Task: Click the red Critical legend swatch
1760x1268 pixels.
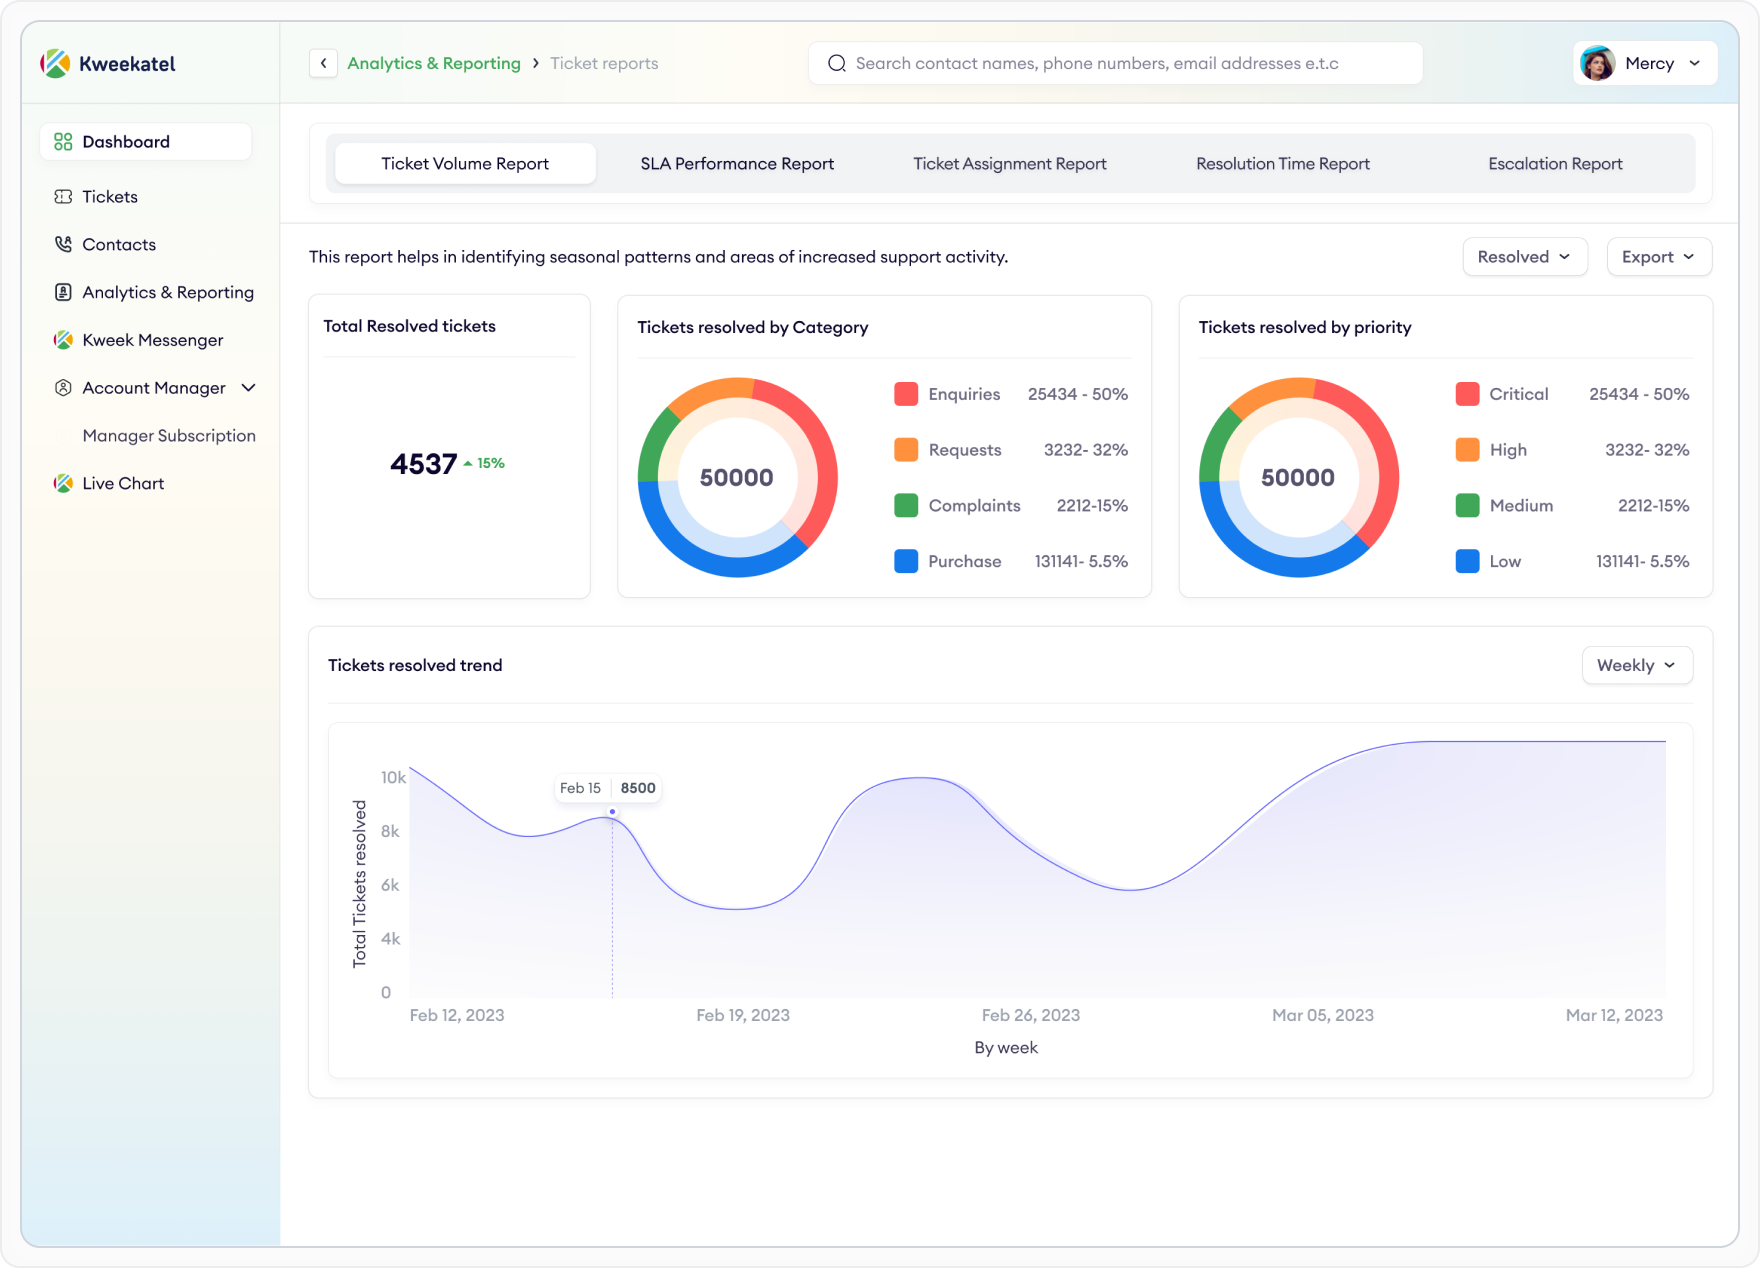Action: point(1467,394)
